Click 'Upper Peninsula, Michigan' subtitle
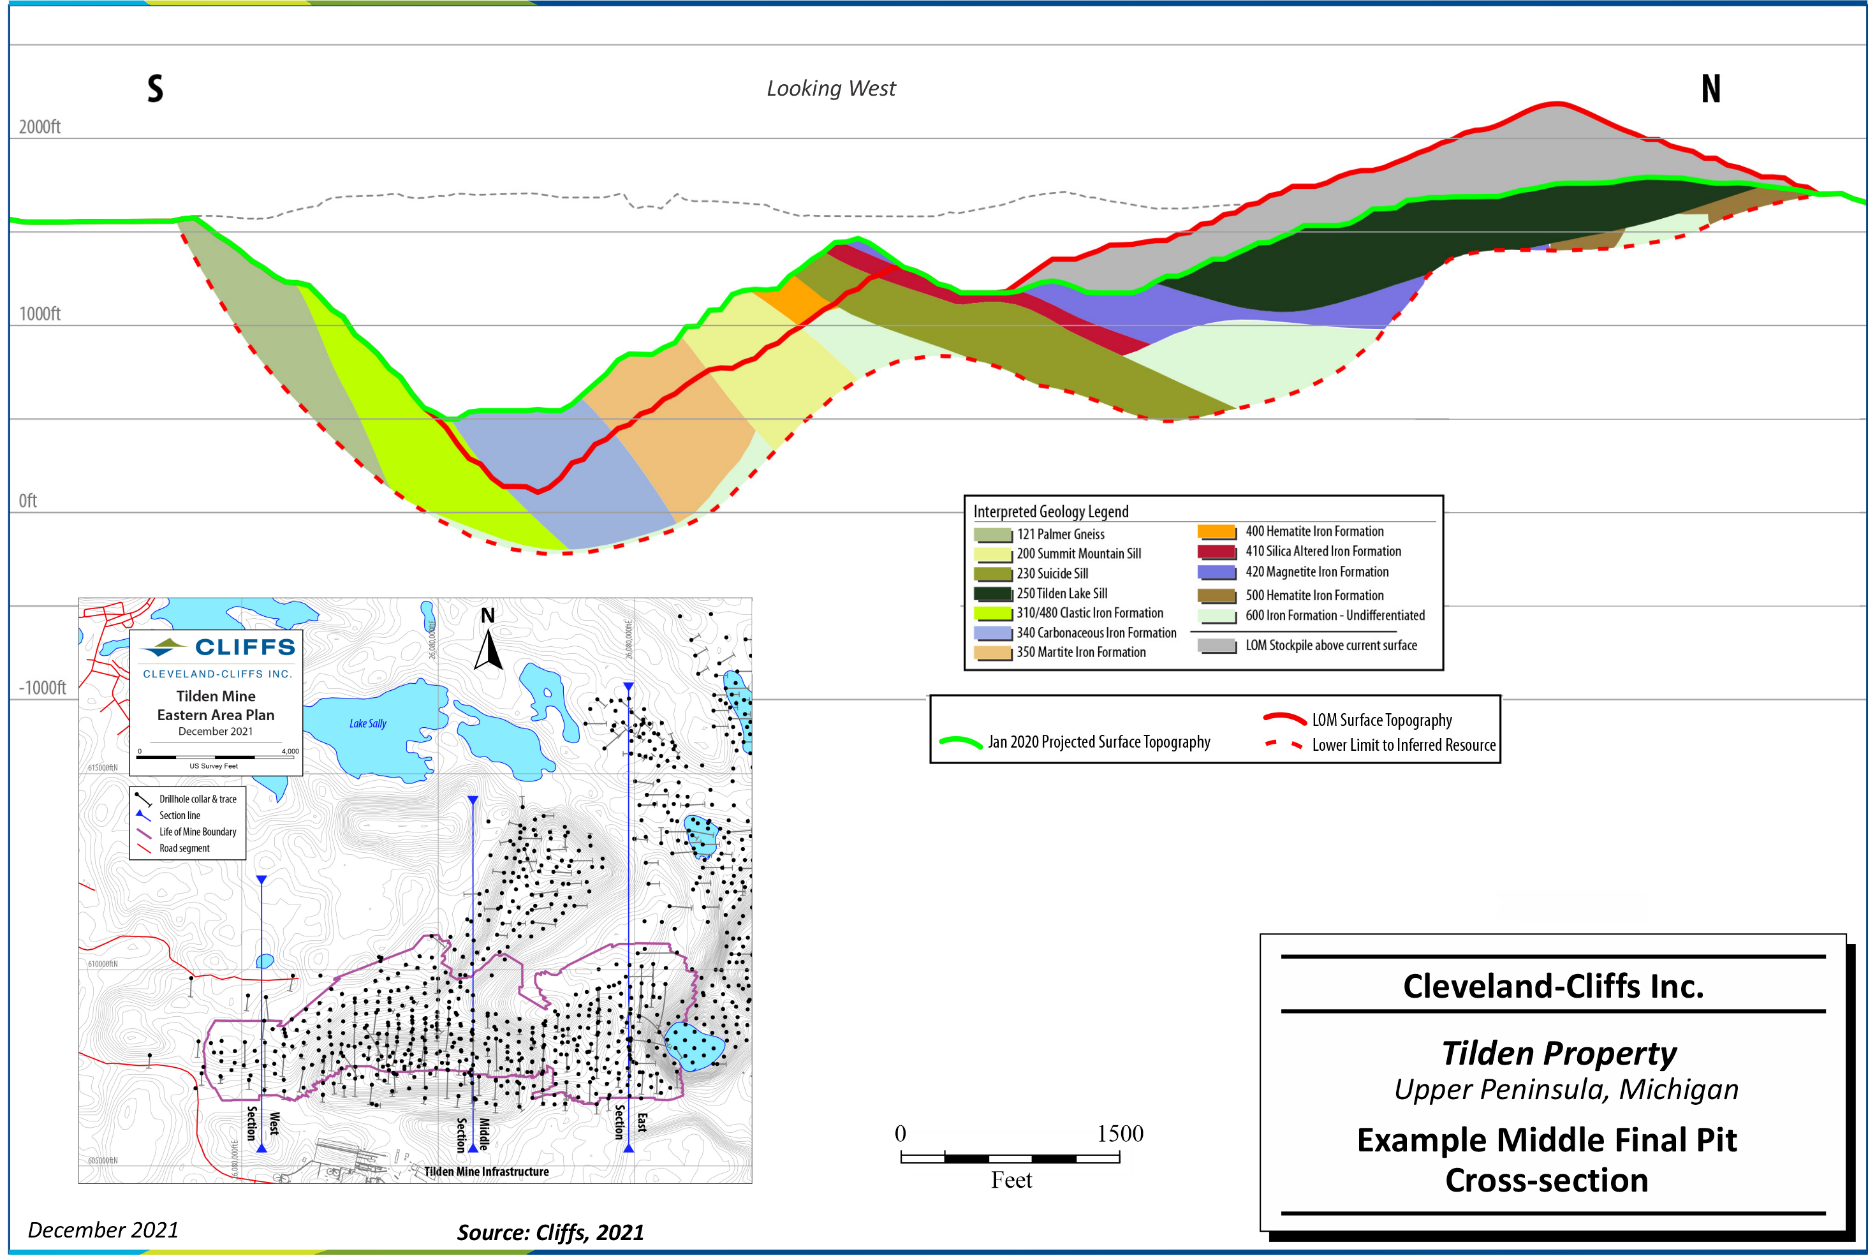 tap(1566, 1089)
